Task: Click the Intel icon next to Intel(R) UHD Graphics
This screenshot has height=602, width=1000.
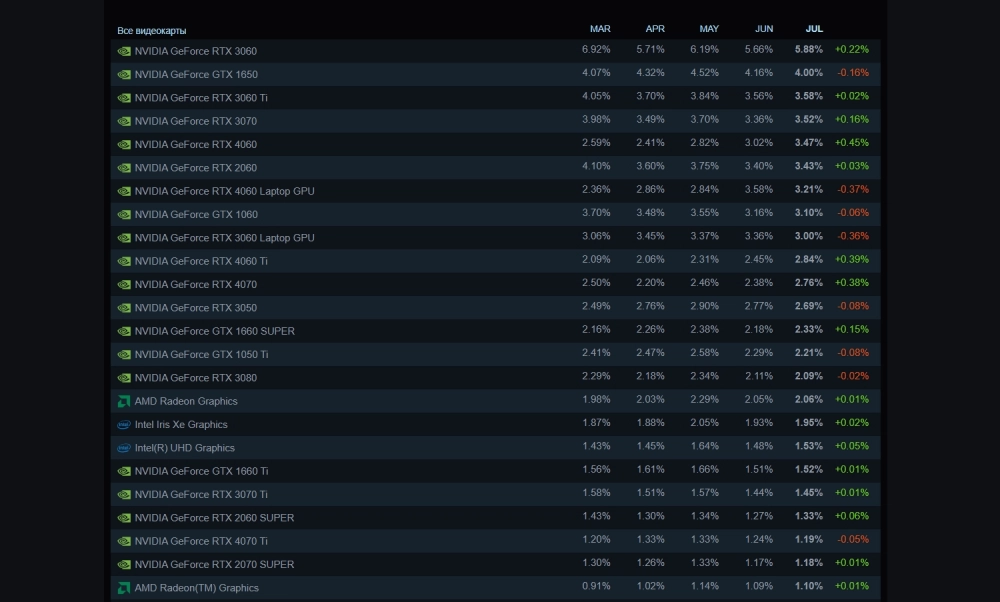Action: coord(124,448)
